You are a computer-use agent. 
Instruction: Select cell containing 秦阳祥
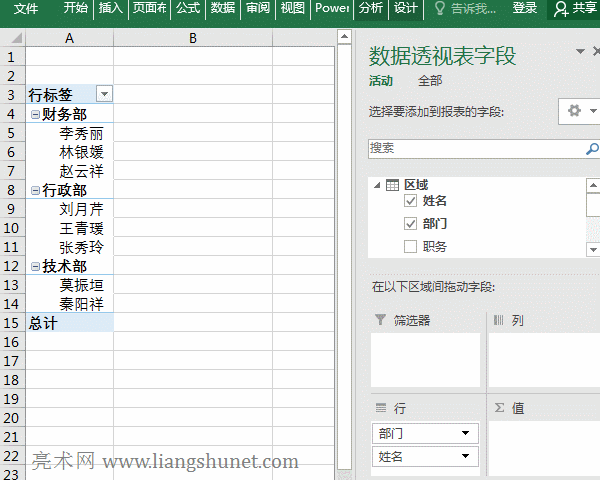click(70, 304)
